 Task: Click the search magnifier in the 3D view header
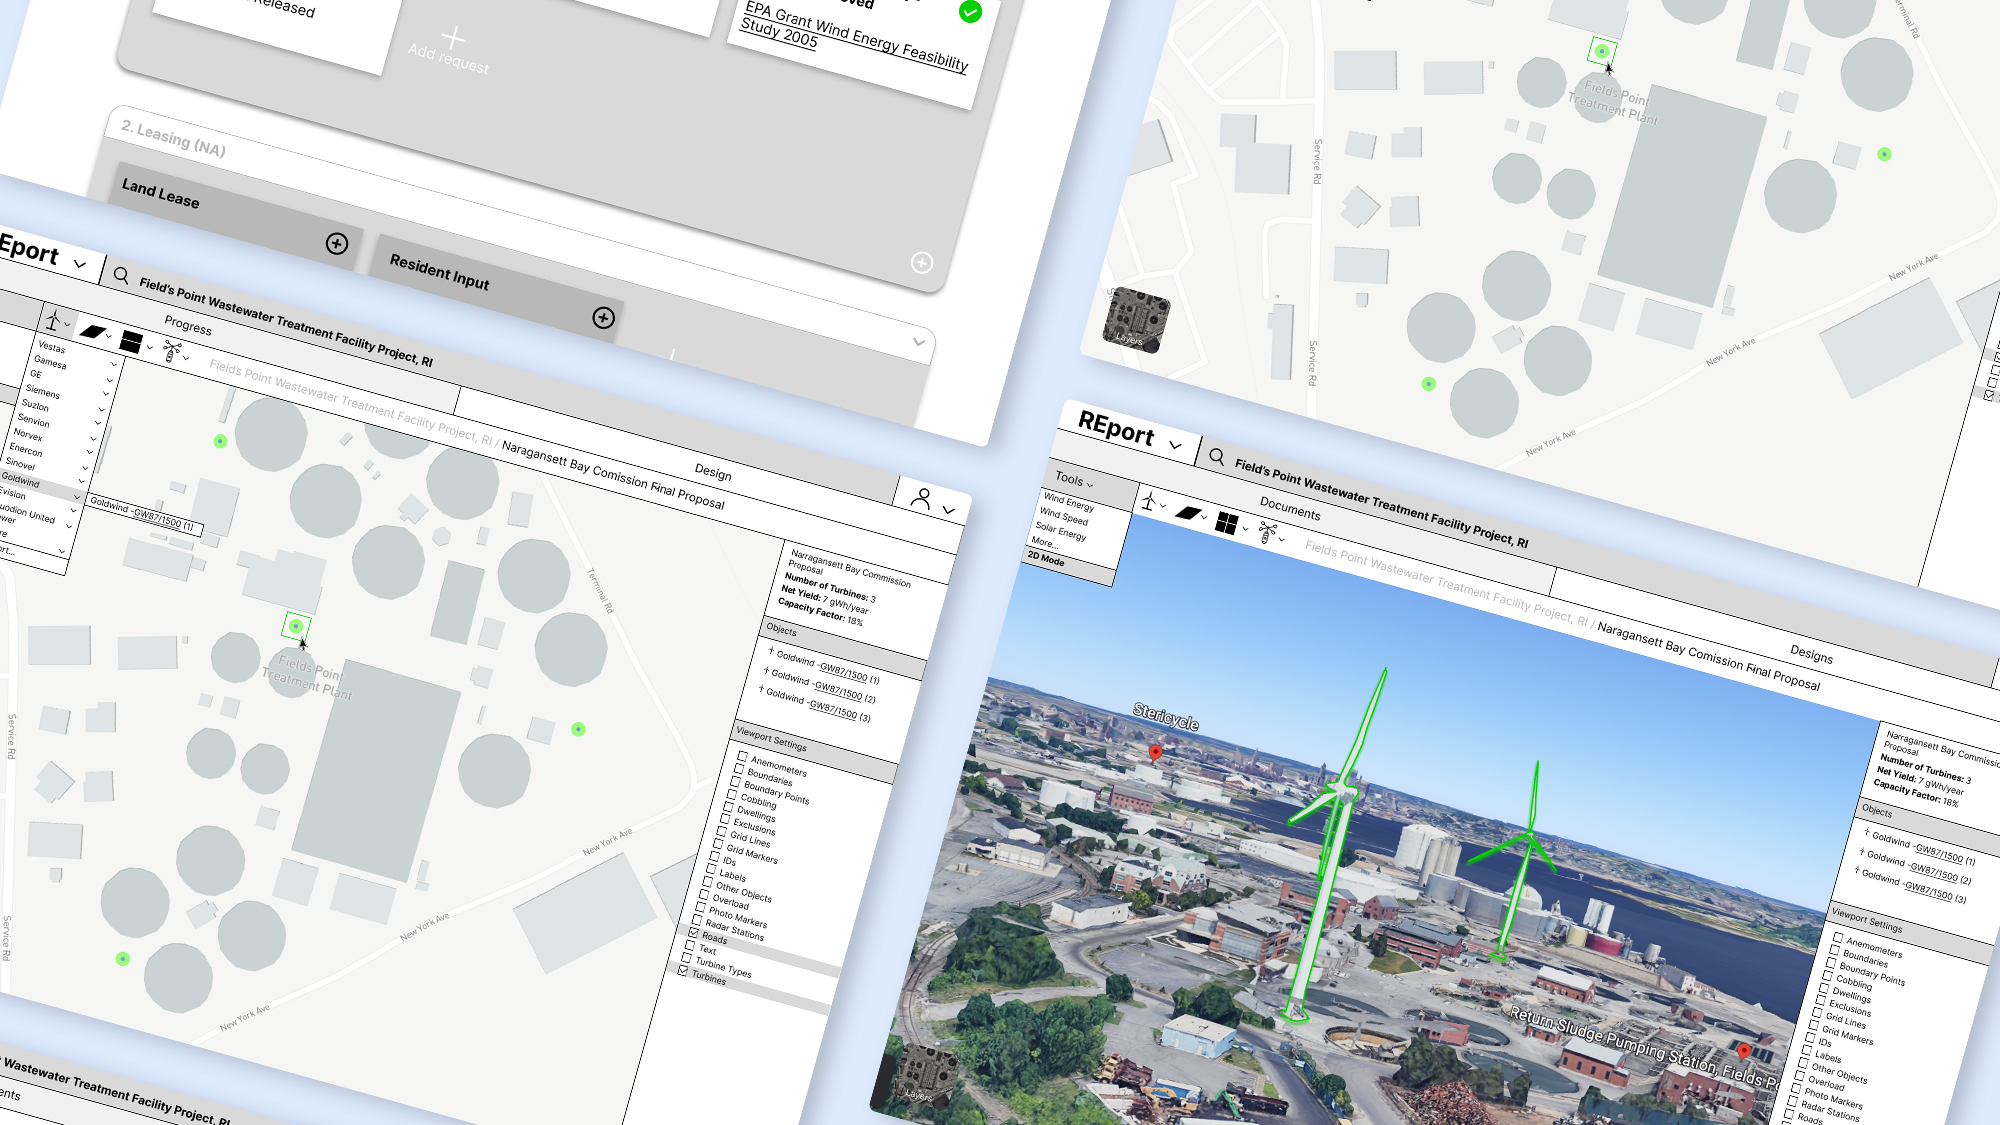[1216, 457]
